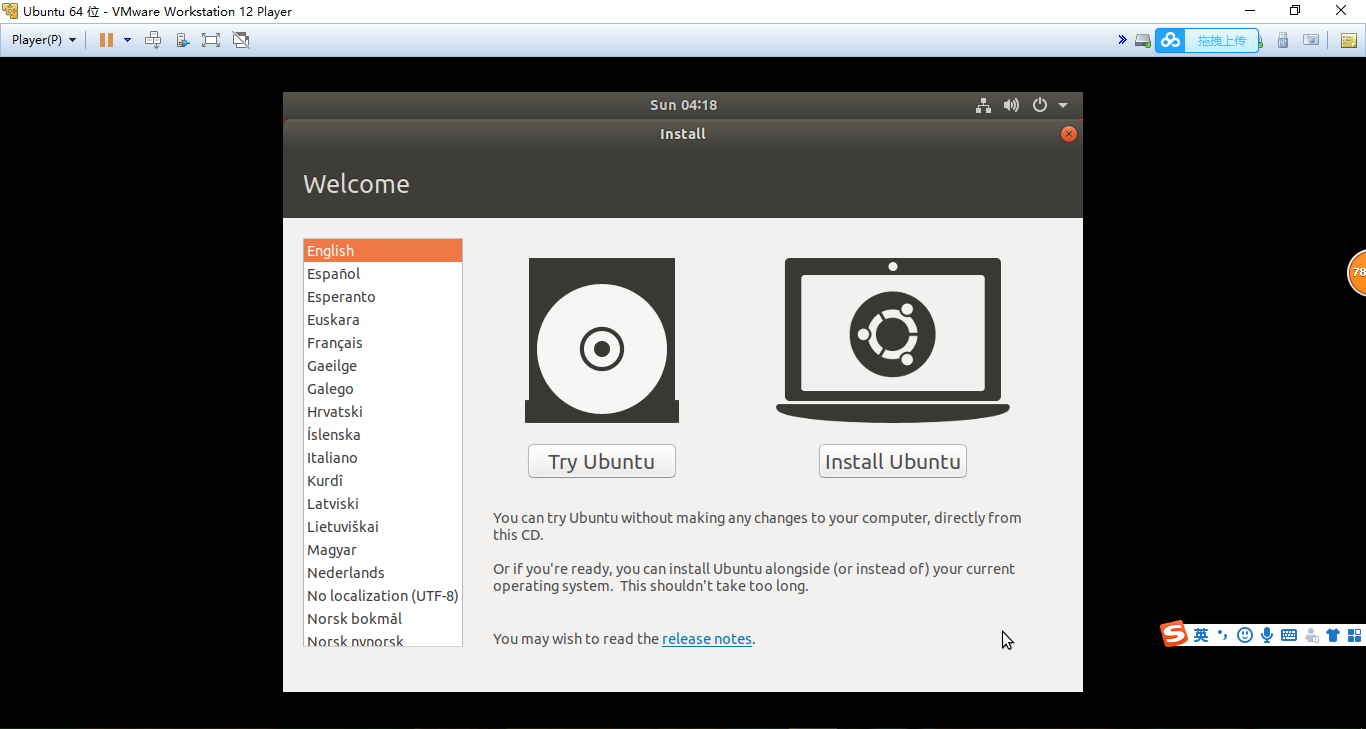Select English in the language list

click(x=383, y=251)
